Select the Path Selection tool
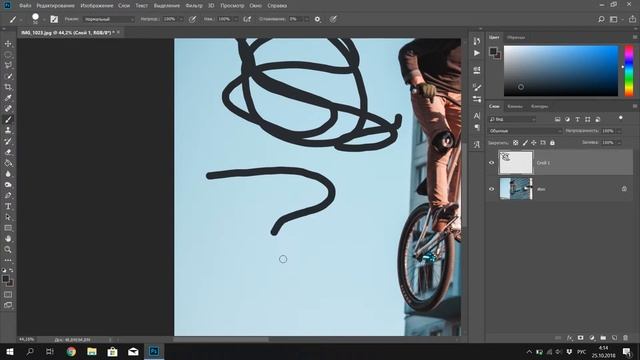Image resolution: width=640 pixels, height=360 pixels. pyautogui.click(x=8, y=217)
